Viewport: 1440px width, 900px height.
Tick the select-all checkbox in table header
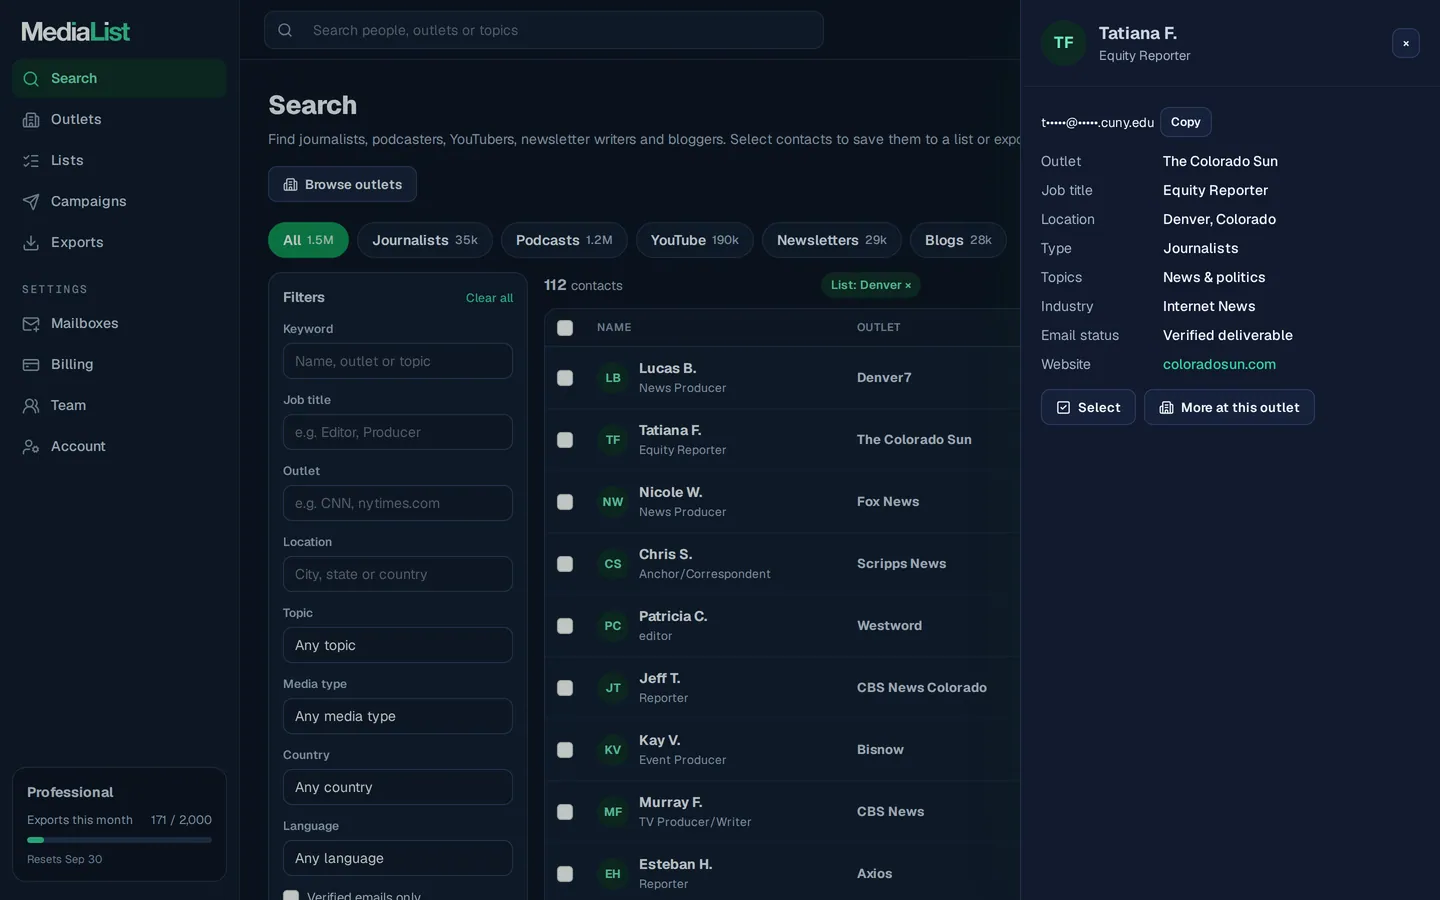(x=565, y=328)
